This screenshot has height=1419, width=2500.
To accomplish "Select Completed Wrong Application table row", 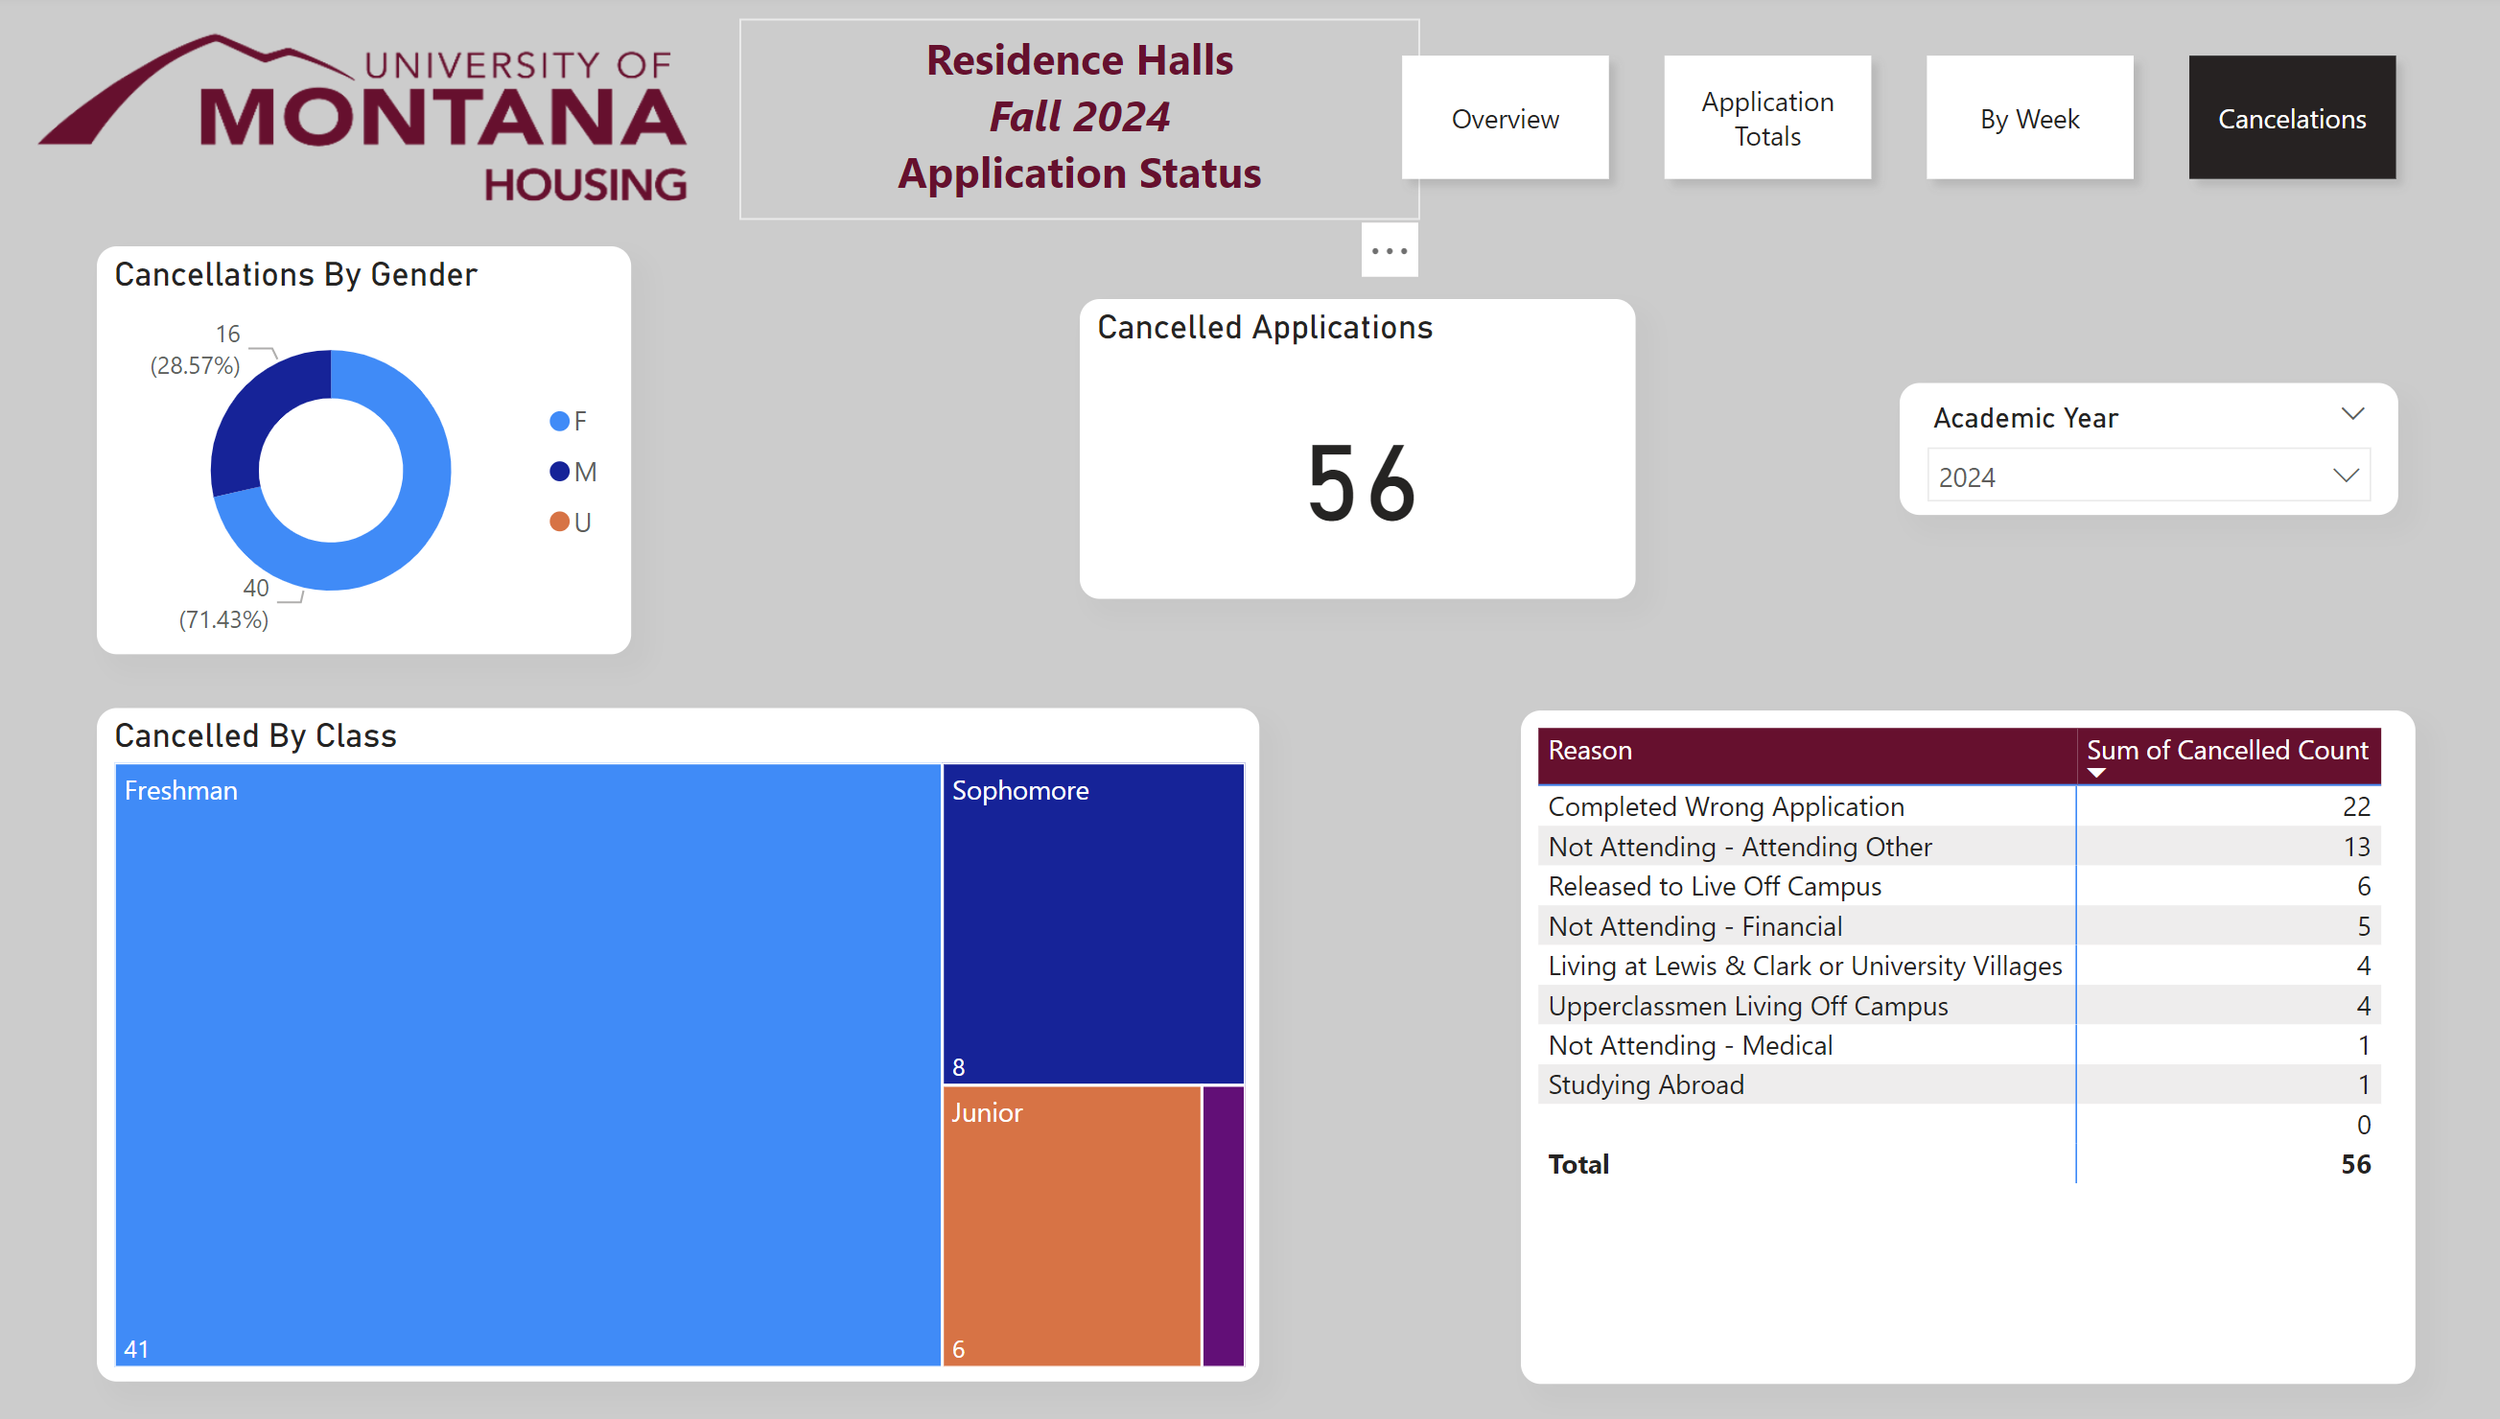I will 1725,806.
